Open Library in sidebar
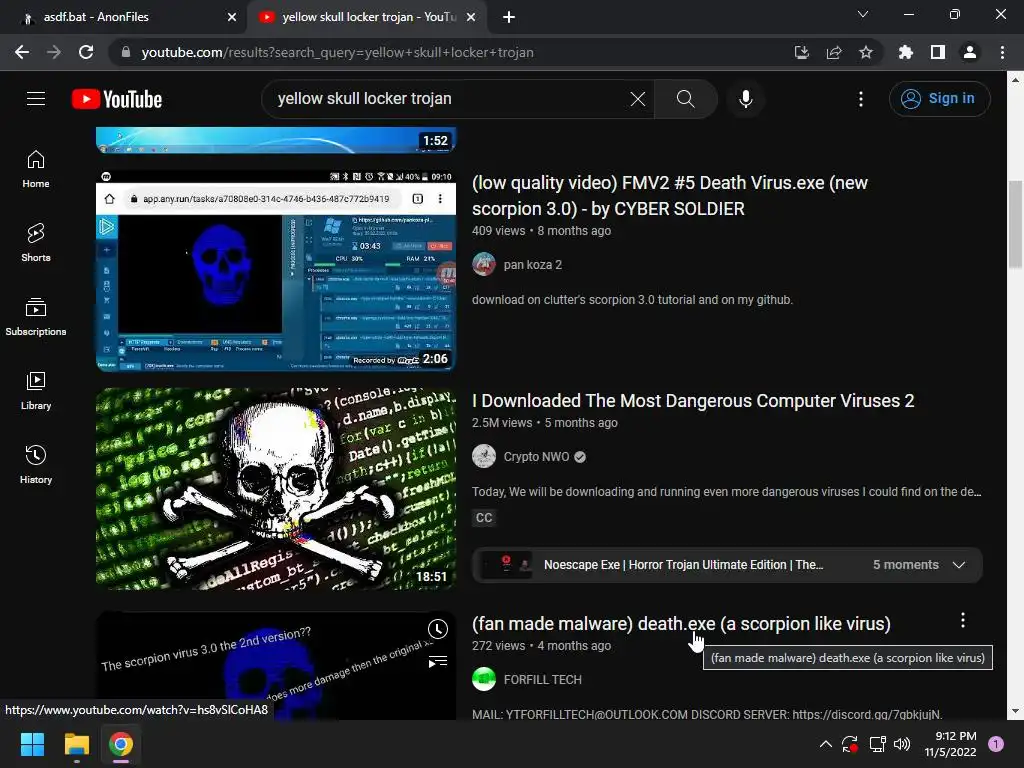This screenshot has height=768, width=1024. click(36, 391)
